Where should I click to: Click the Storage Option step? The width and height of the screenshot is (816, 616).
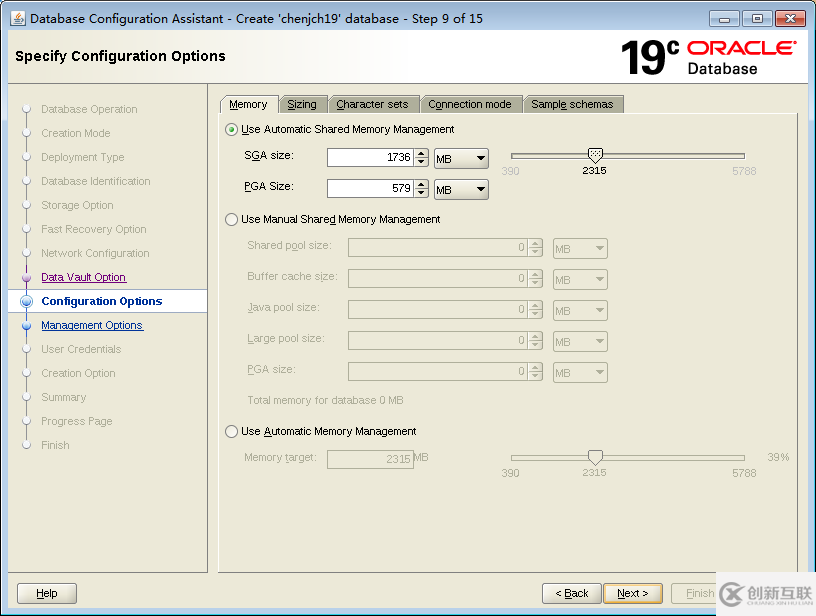click(x=78, y=205)
